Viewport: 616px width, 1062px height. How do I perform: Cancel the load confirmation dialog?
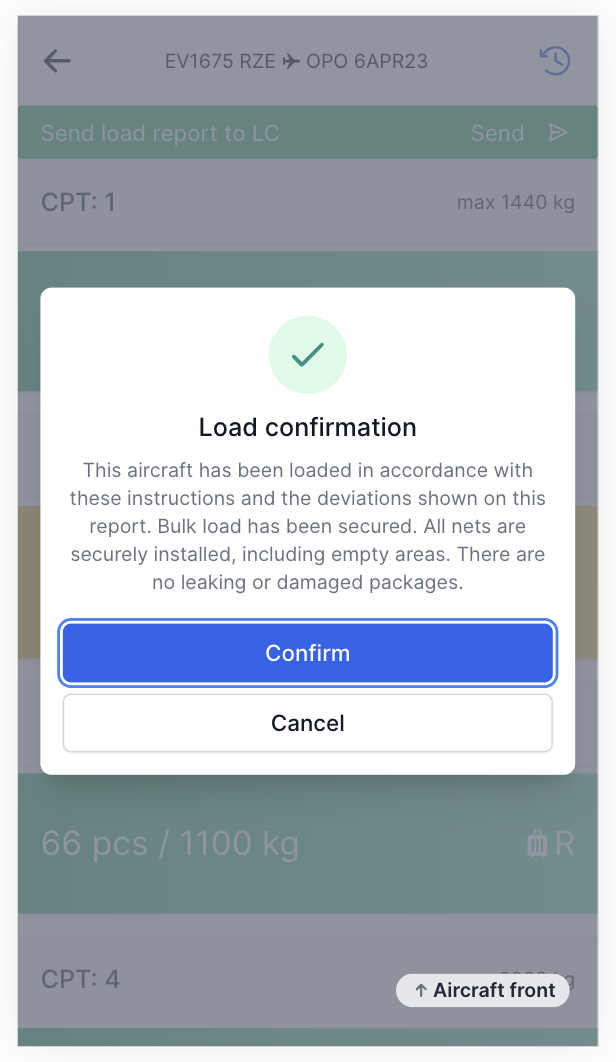click(x=307, y=723)
